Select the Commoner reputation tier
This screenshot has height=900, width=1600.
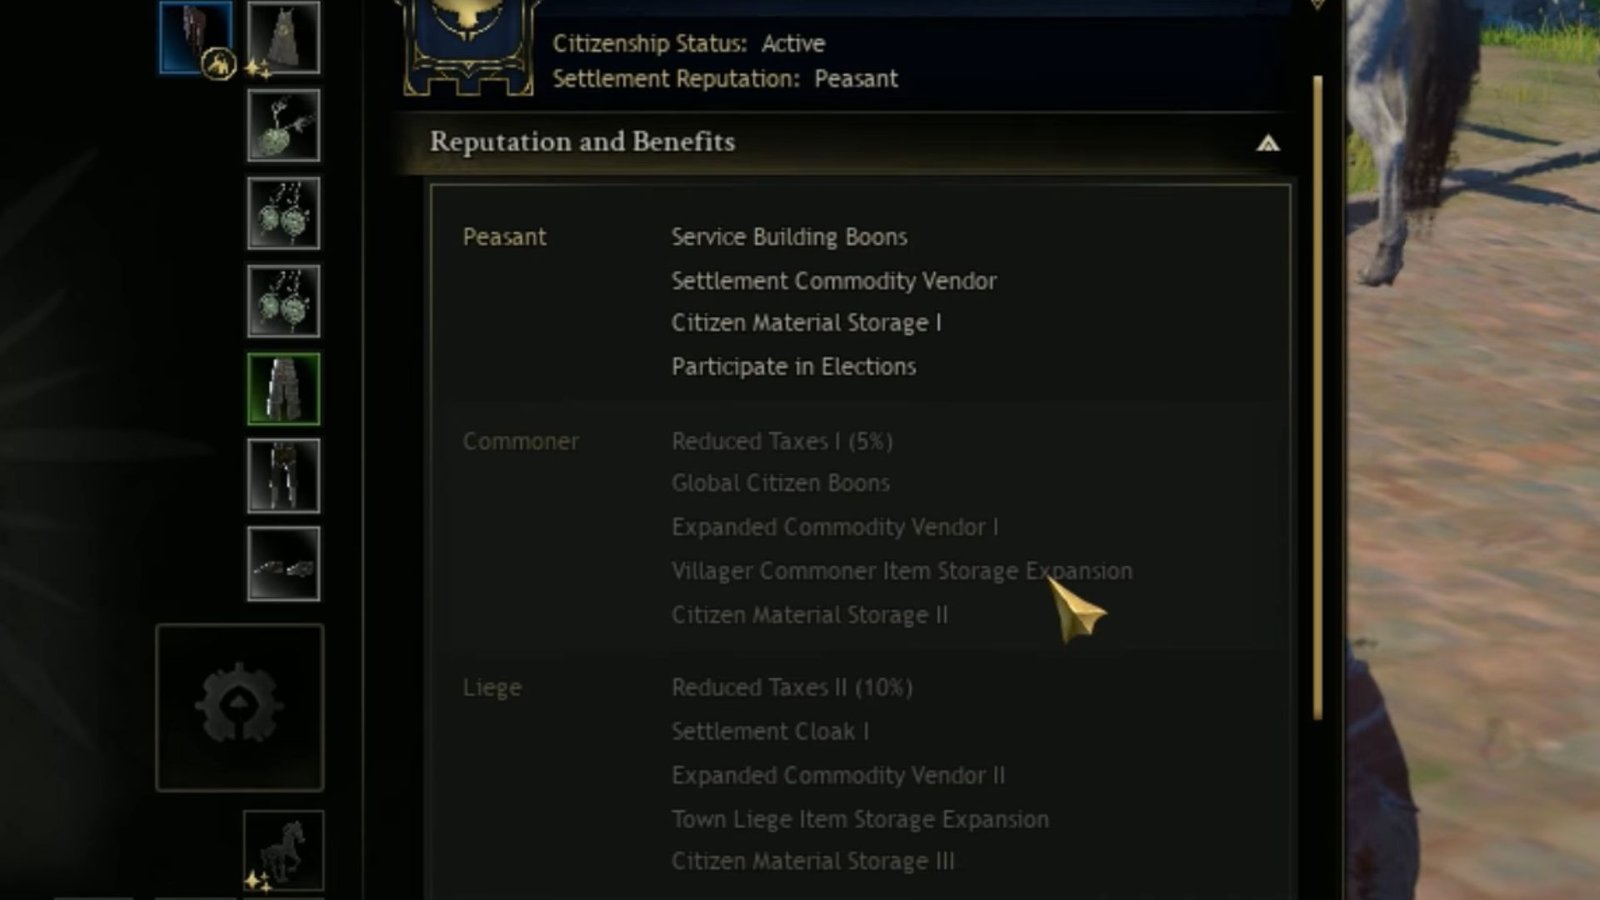pyautogui.click(x=521, y=441)
